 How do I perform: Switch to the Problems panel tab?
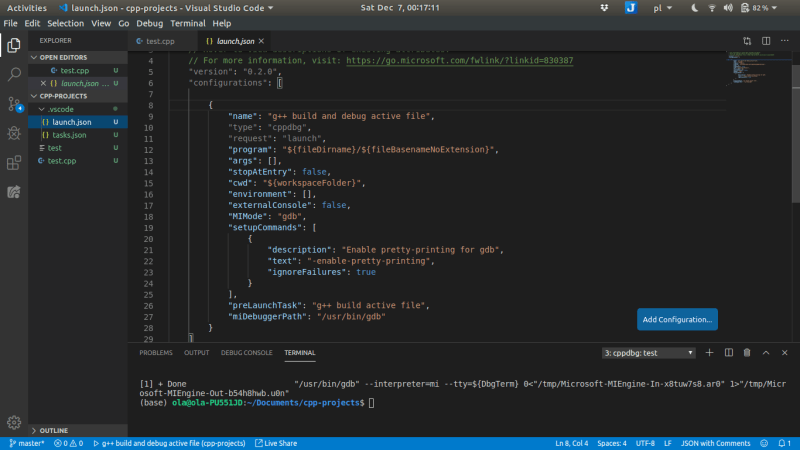pos(156,353)
